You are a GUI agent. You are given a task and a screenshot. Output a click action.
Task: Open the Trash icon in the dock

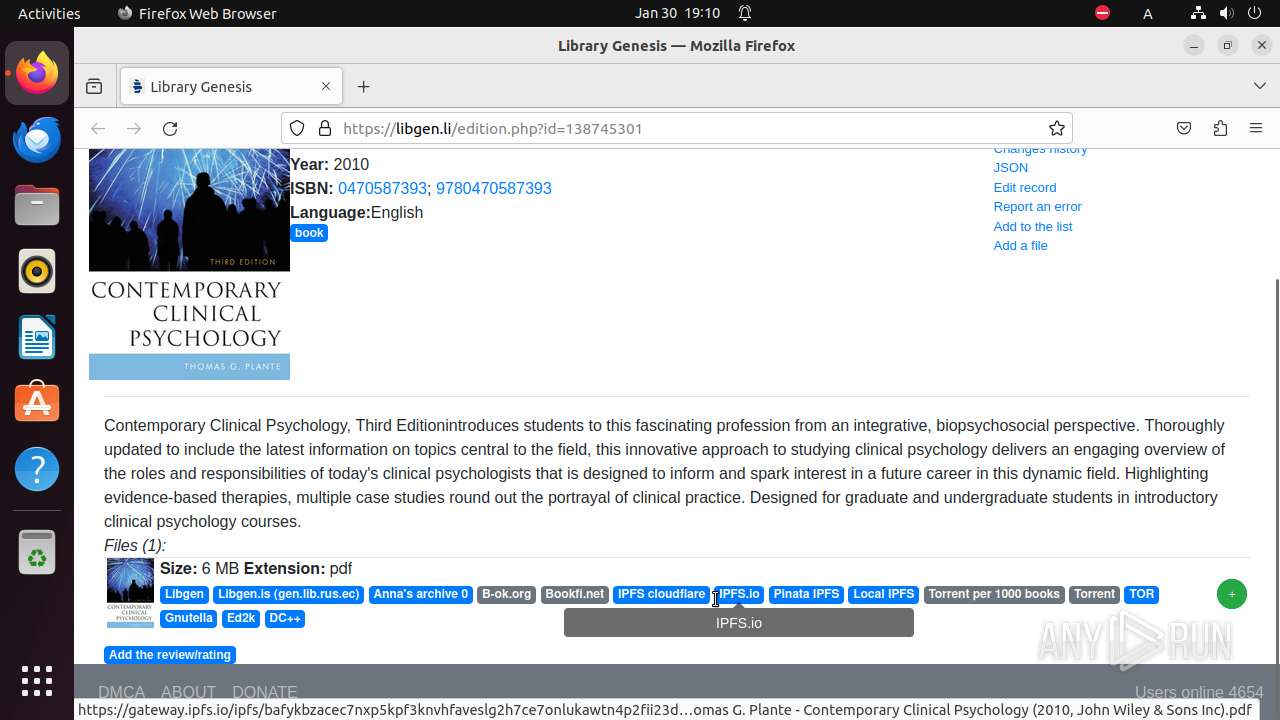(37, 552)
